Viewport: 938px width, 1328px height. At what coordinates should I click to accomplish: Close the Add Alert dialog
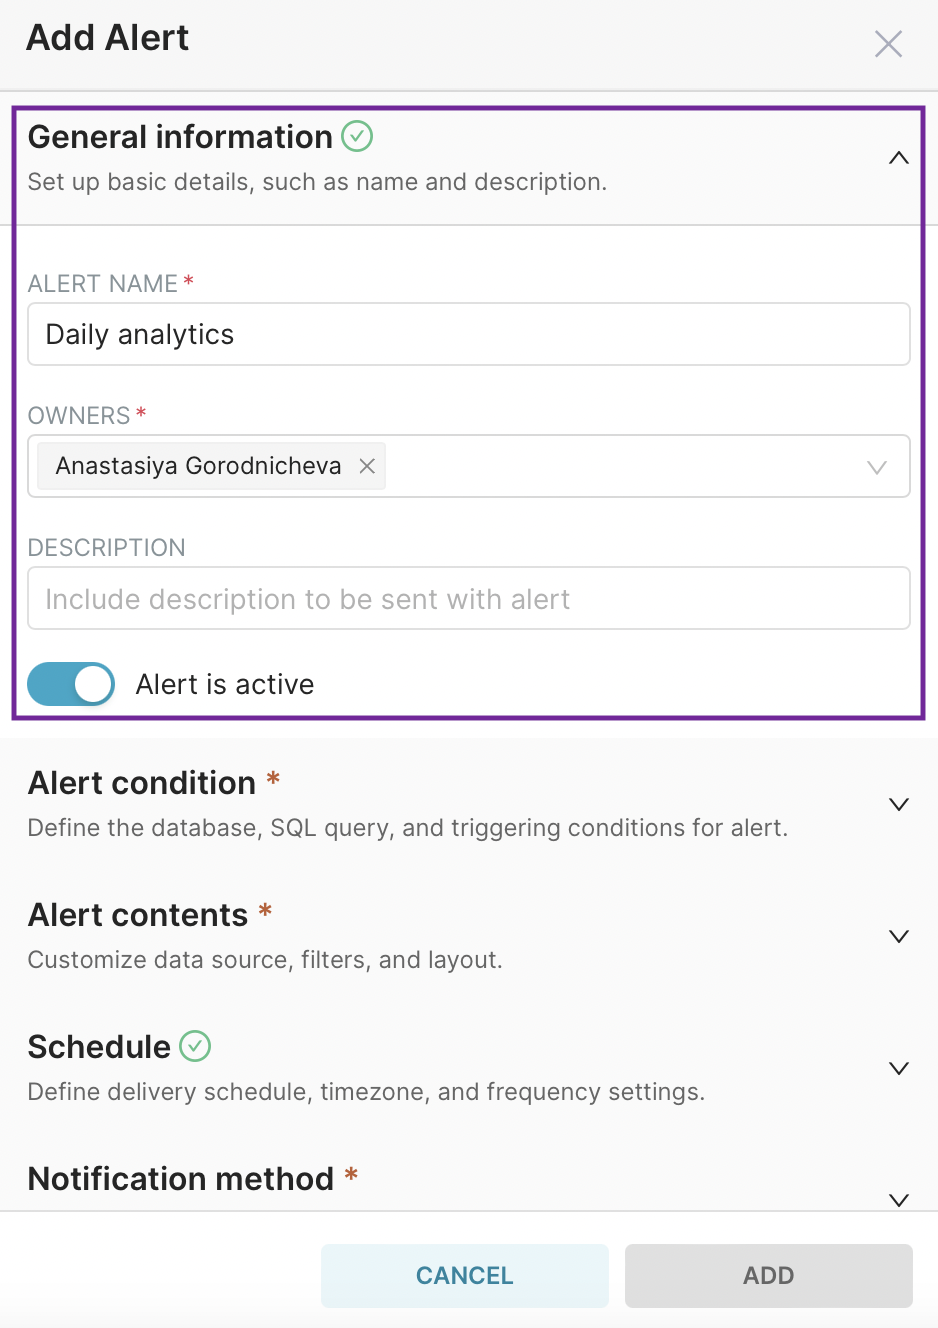click(x=888, y=44)
